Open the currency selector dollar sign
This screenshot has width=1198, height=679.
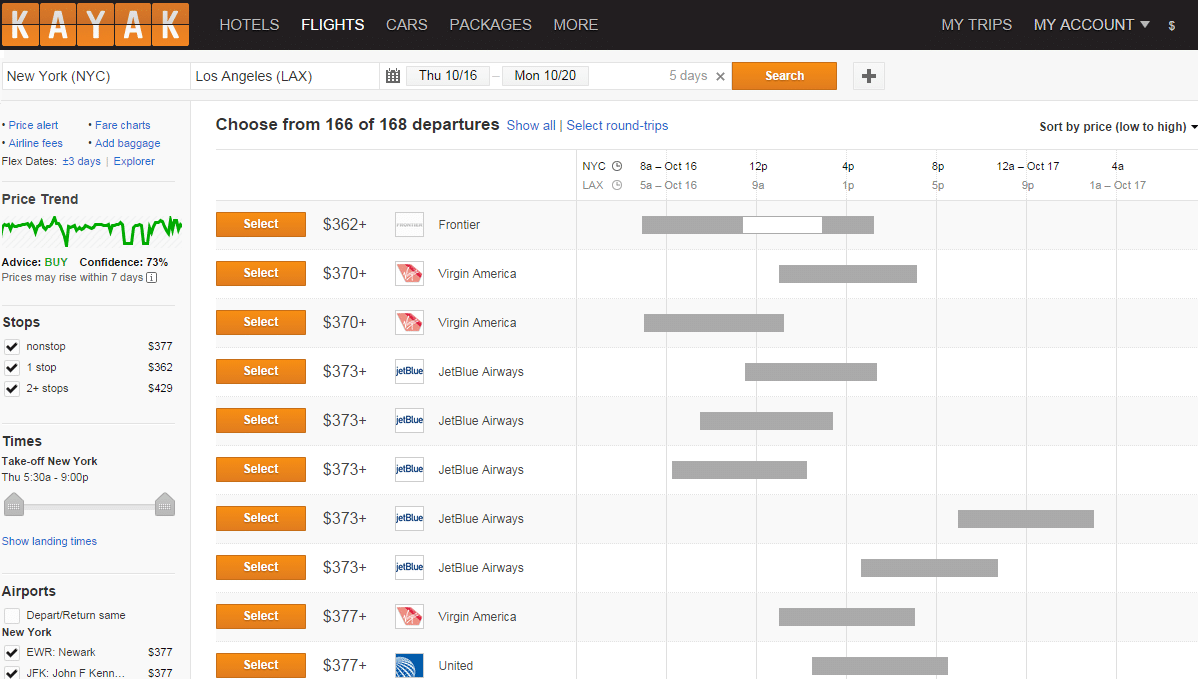[x=1171, y=25]
